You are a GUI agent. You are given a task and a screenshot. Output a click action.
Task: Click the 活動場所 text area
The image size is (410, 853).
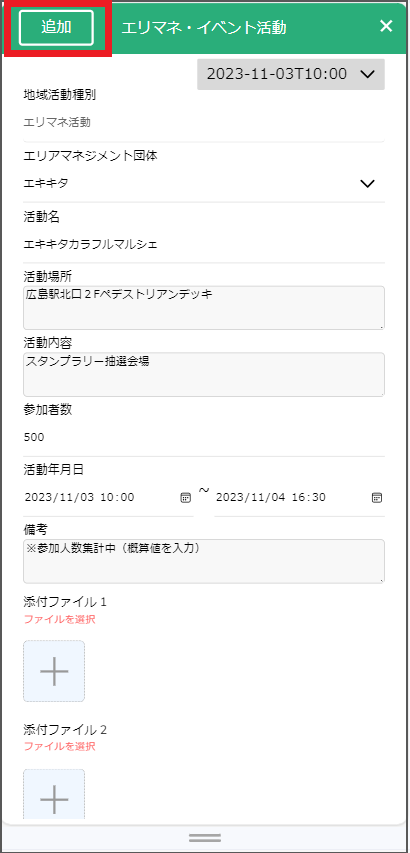pyautogui.click(x=204, y=308)
